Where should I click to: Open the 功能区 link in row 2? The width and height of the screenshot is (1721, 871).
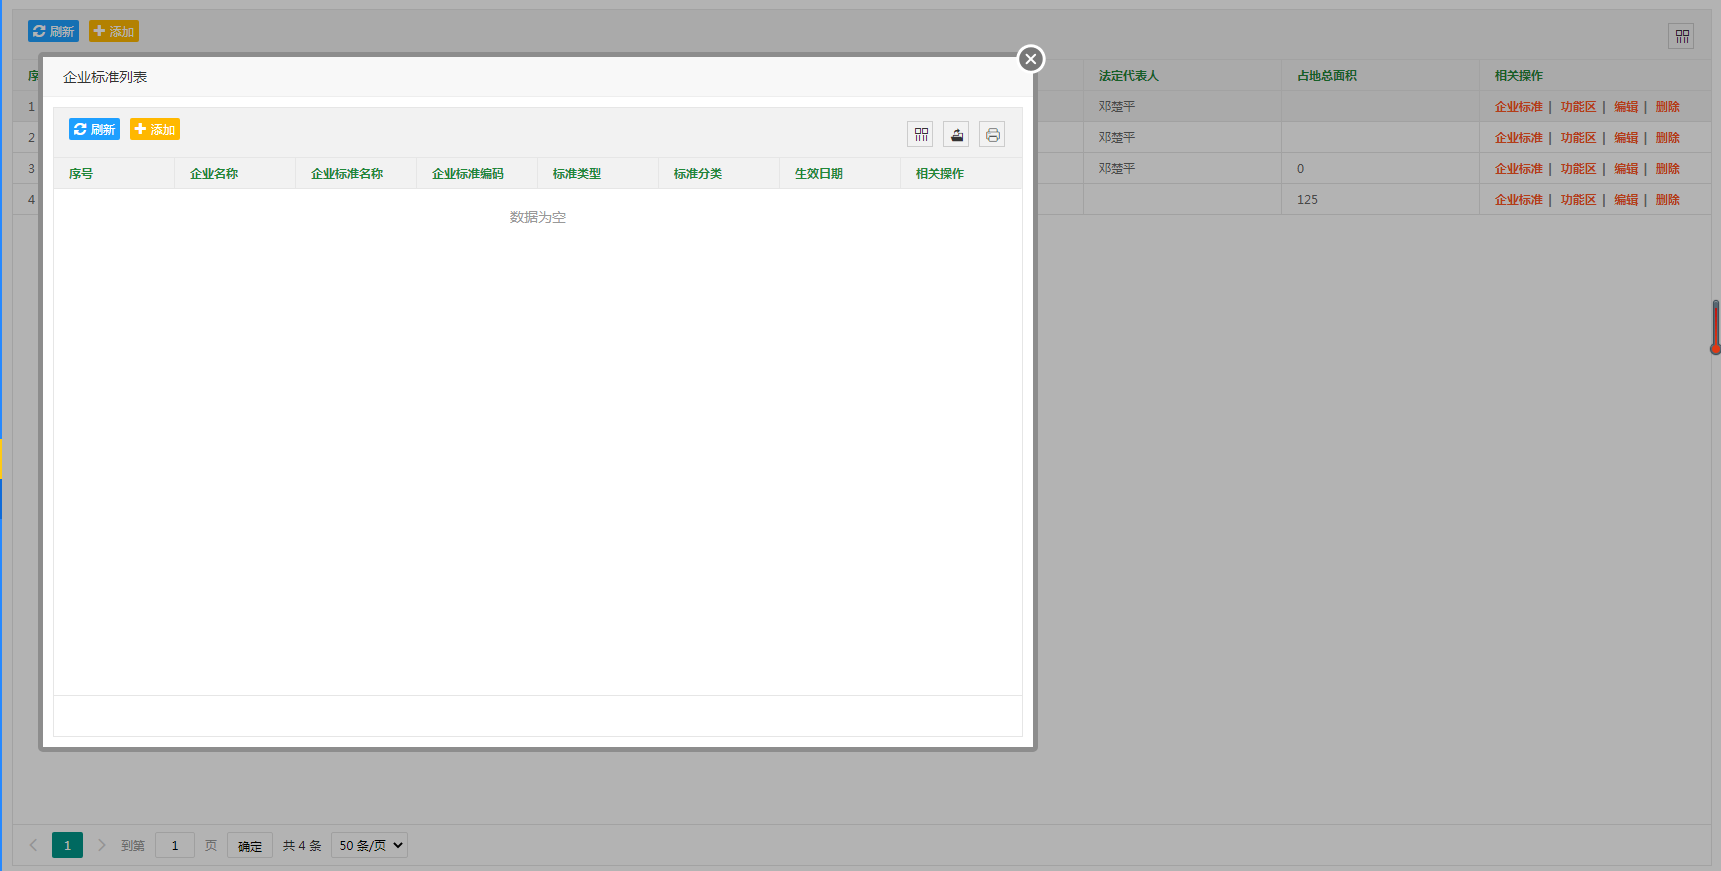tap(1578, 138)
